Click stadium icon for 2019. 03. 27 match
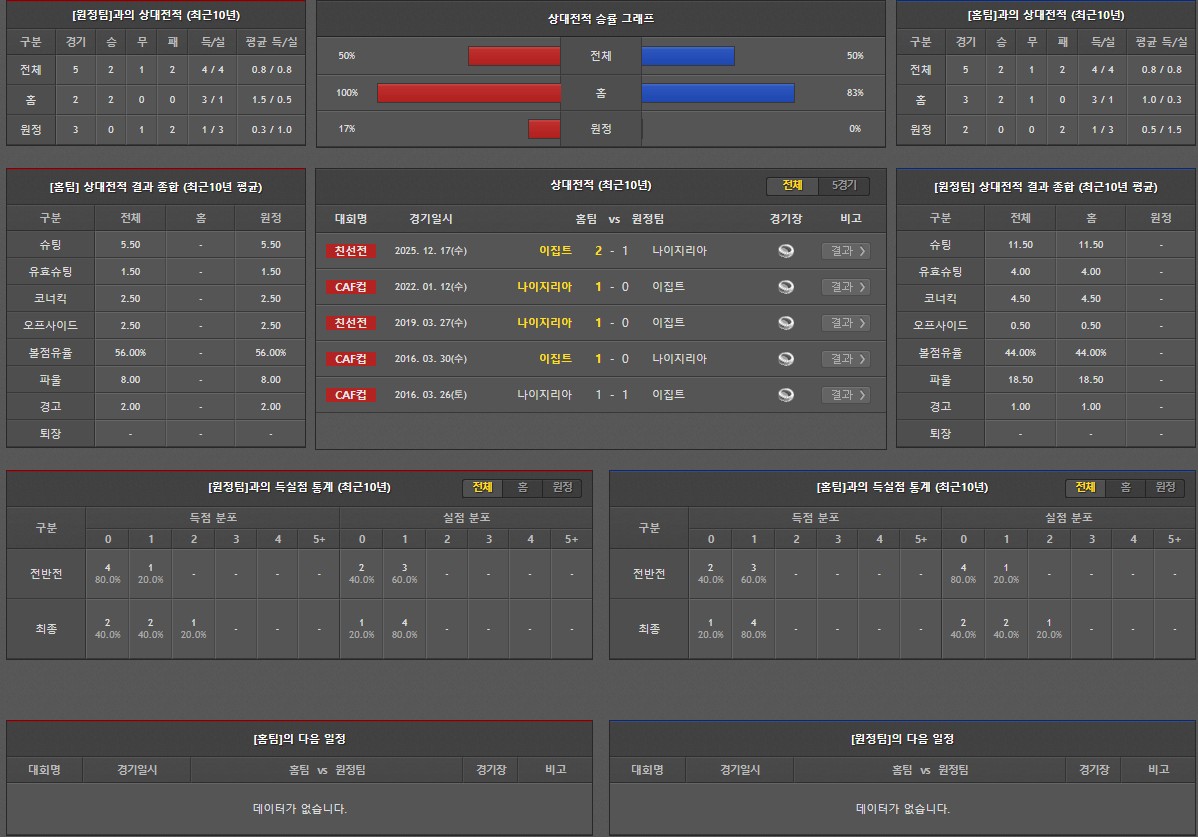This screenshot has width=1198, height=837. coord(786,323)
